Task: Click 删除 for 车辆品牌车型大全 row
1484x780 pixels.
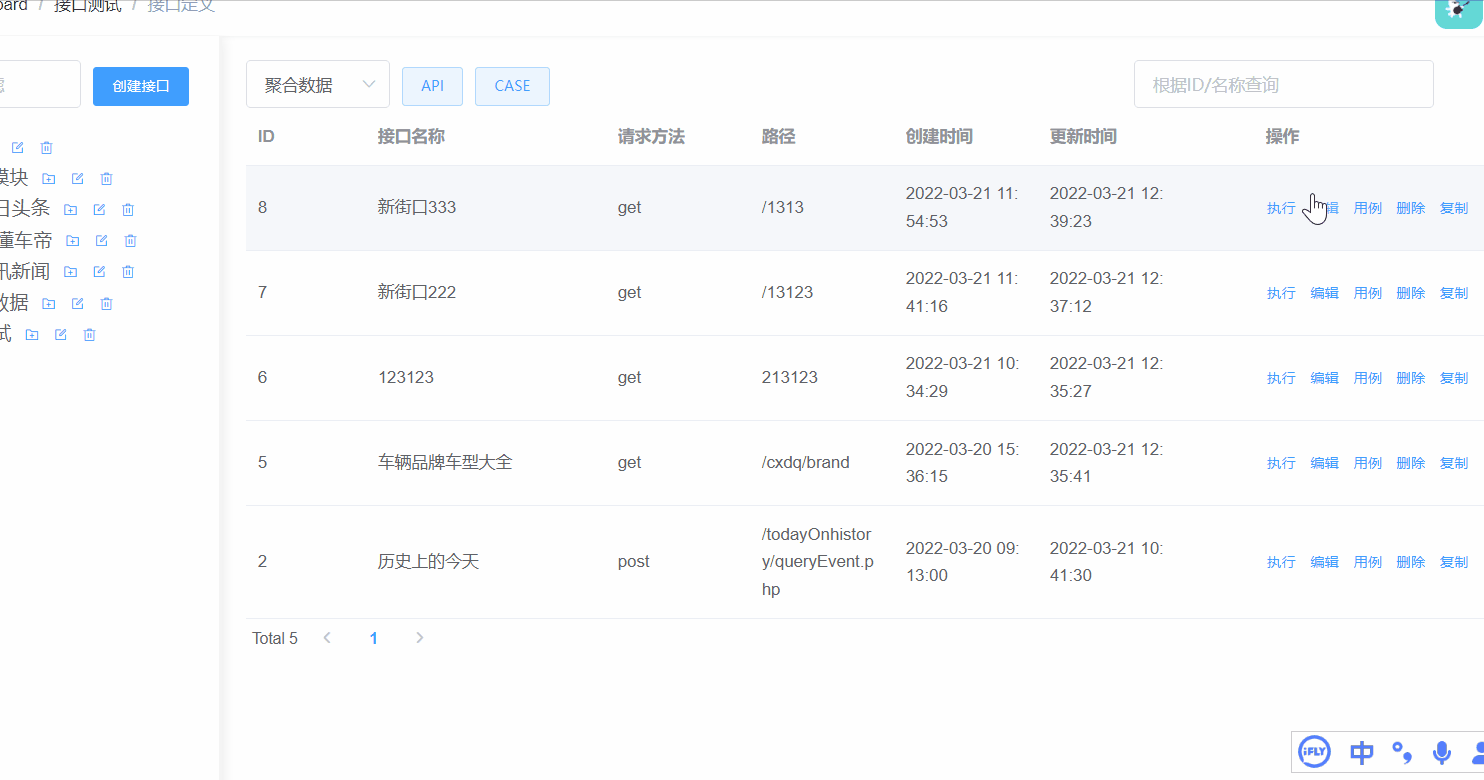Action: (1410, 463)
